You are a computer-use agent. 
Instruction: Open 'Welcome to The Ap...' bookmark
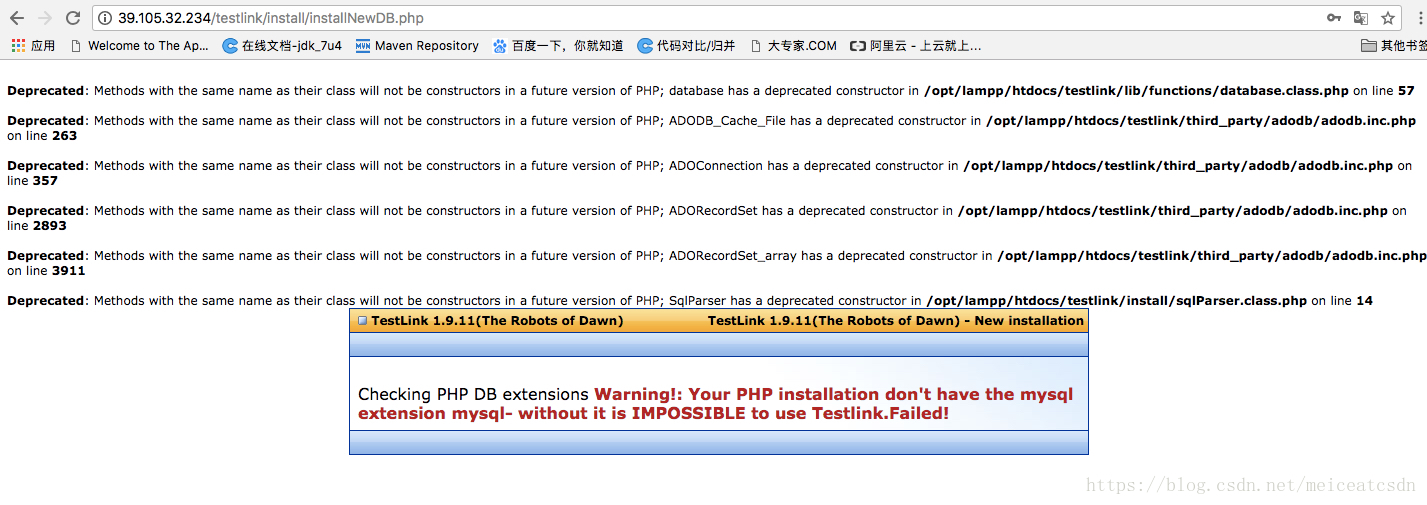[x=139, y=45]
